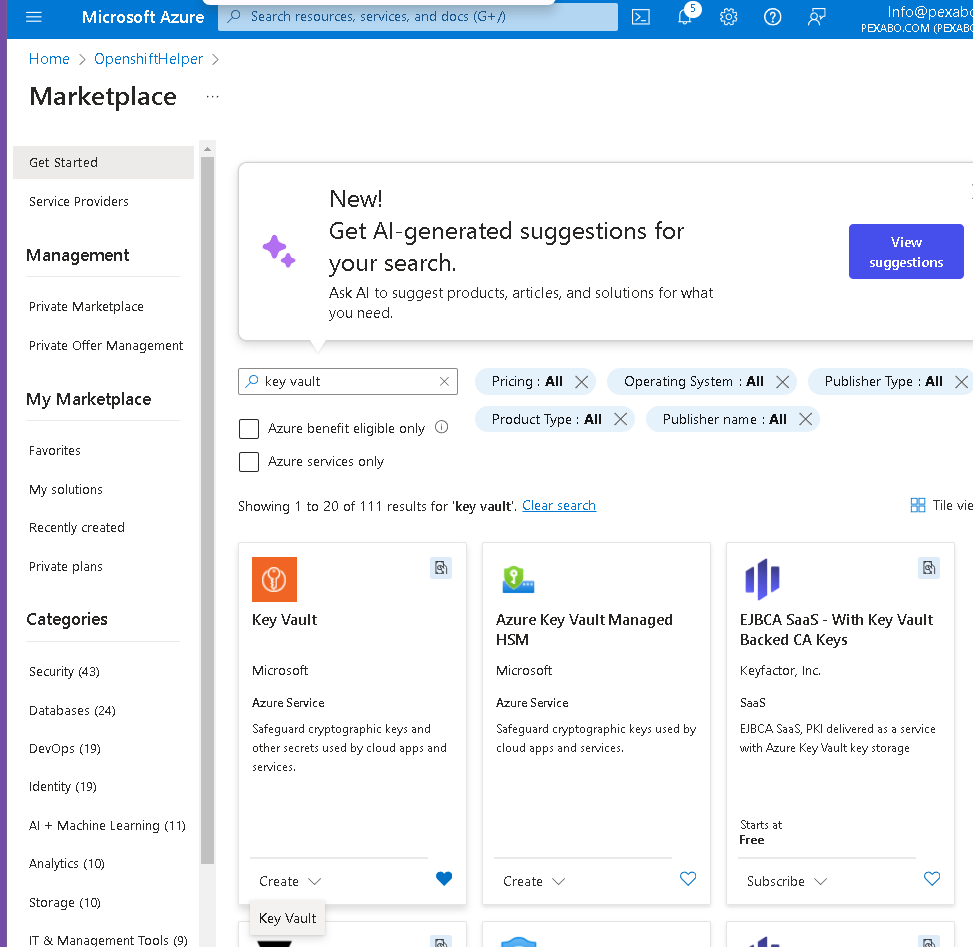Image resolution: width=973 pixels, height=947 pixels.
Task: Filter by DevOps (19) category
Action: tap(65, 748)
